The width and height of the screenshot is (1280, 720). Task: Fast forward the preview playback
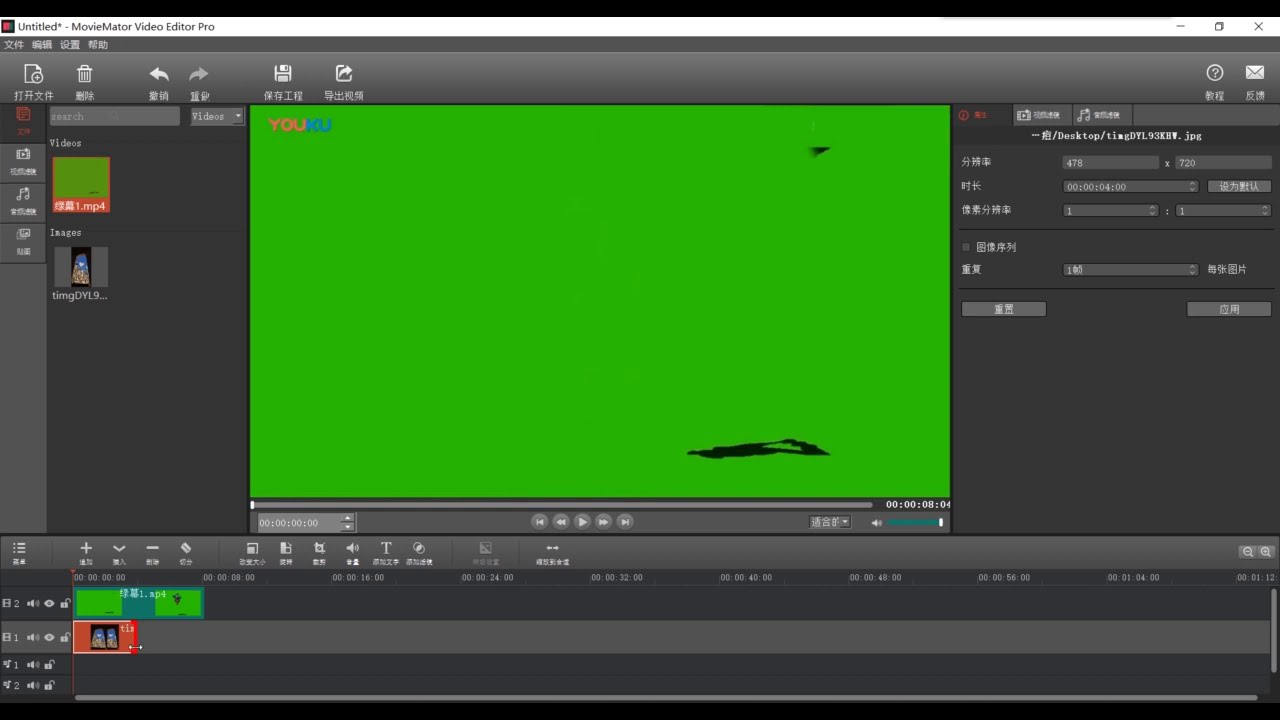(x=603, y=522)
